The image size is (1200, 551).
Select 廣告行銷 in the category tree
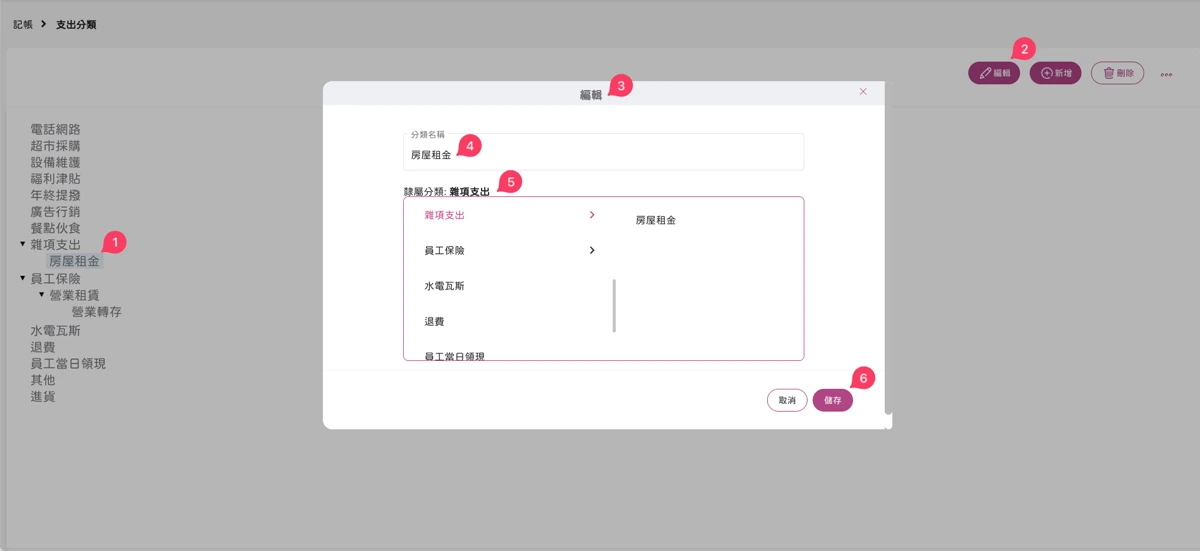[55, 212]
